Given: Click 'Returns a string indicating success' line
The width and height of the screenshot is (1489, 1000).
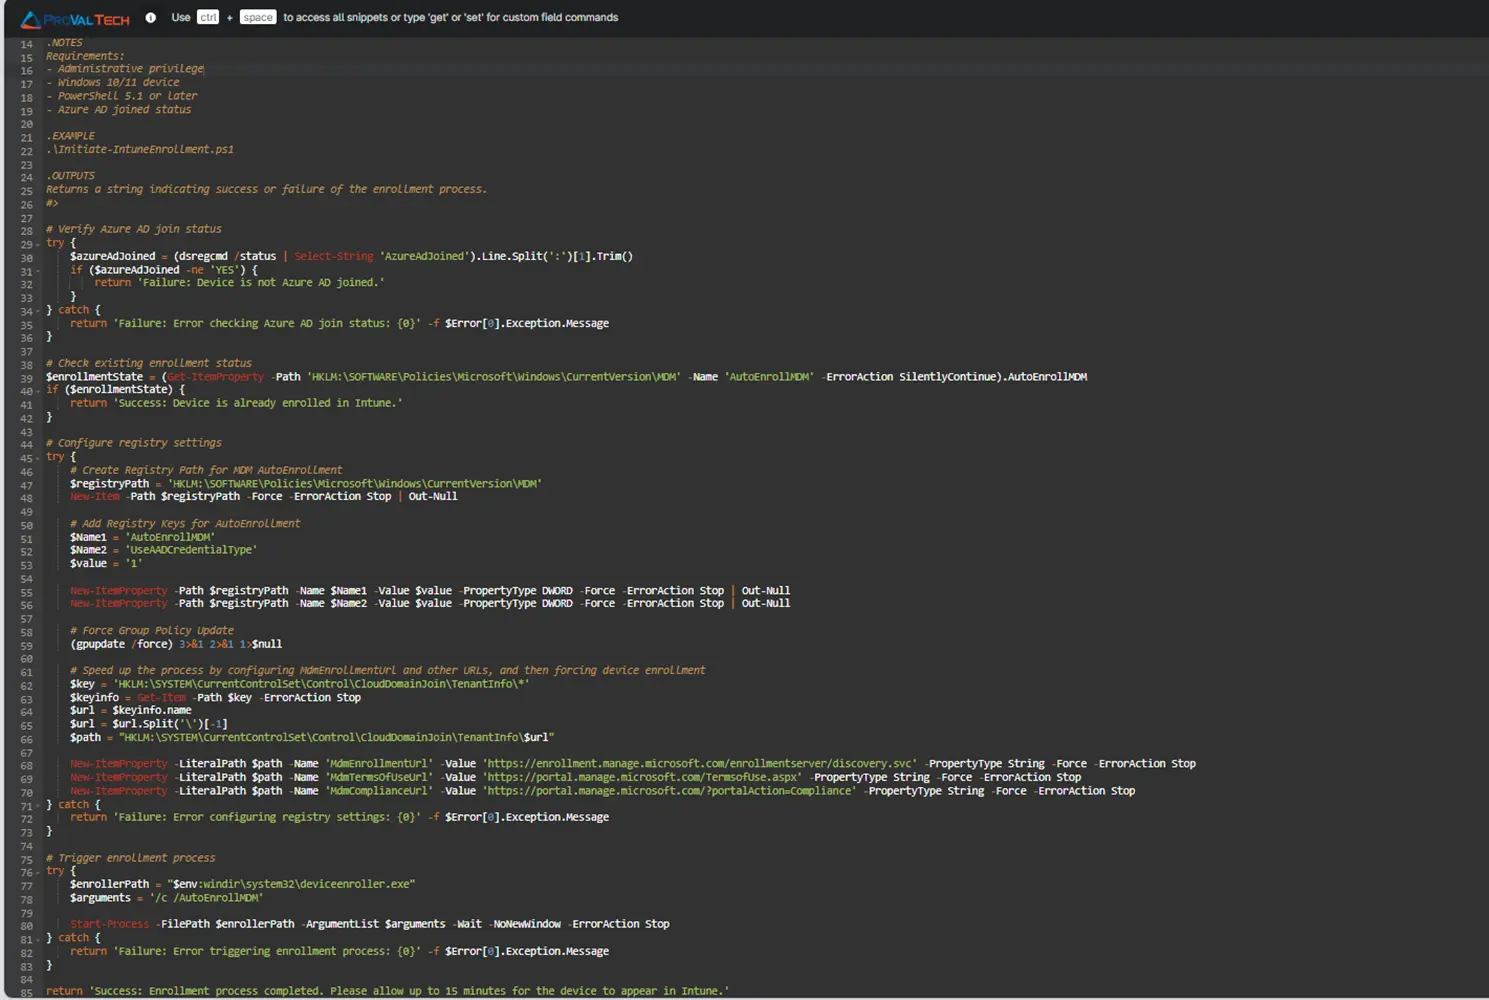Looking at the screenshot, I should coord(267,189).
